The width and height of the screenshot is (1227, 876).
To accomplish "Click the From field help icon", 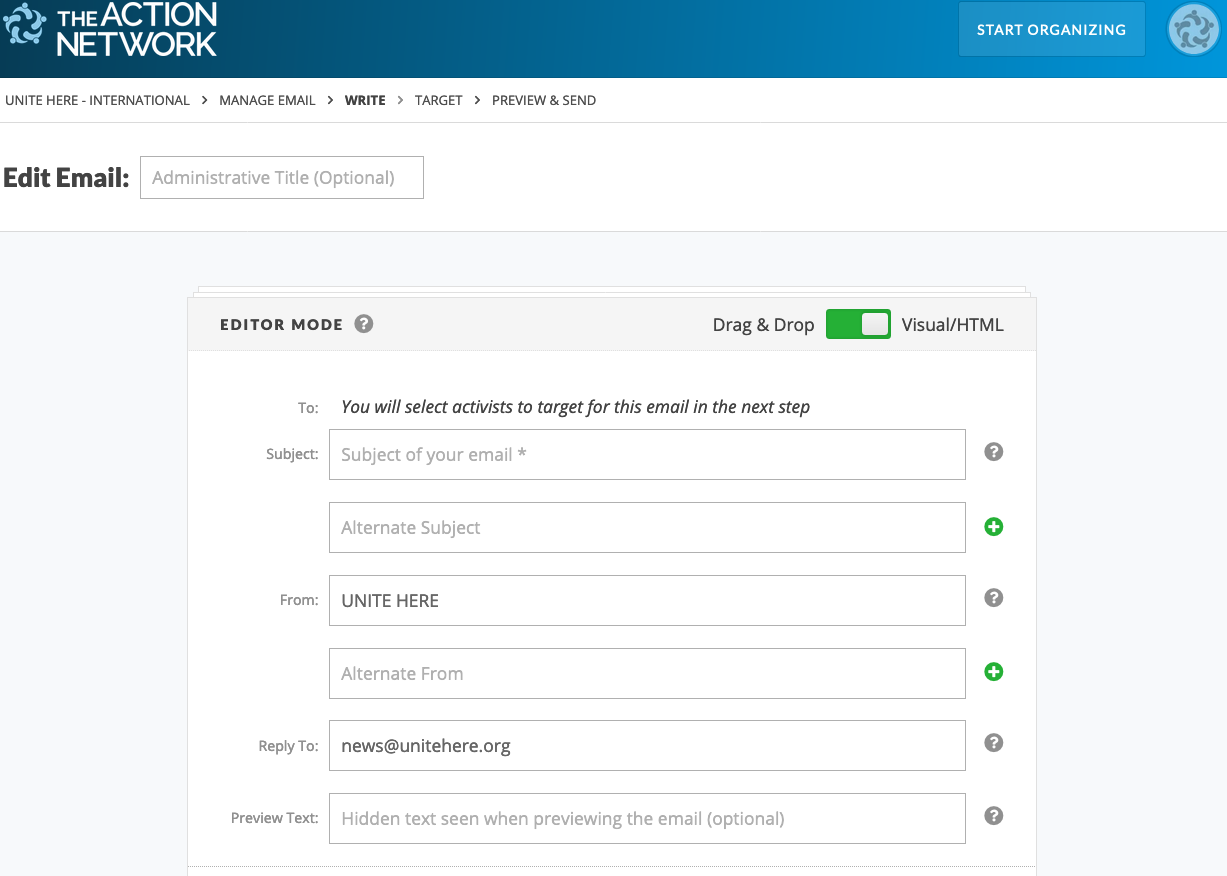I will [x=993, y=598].
